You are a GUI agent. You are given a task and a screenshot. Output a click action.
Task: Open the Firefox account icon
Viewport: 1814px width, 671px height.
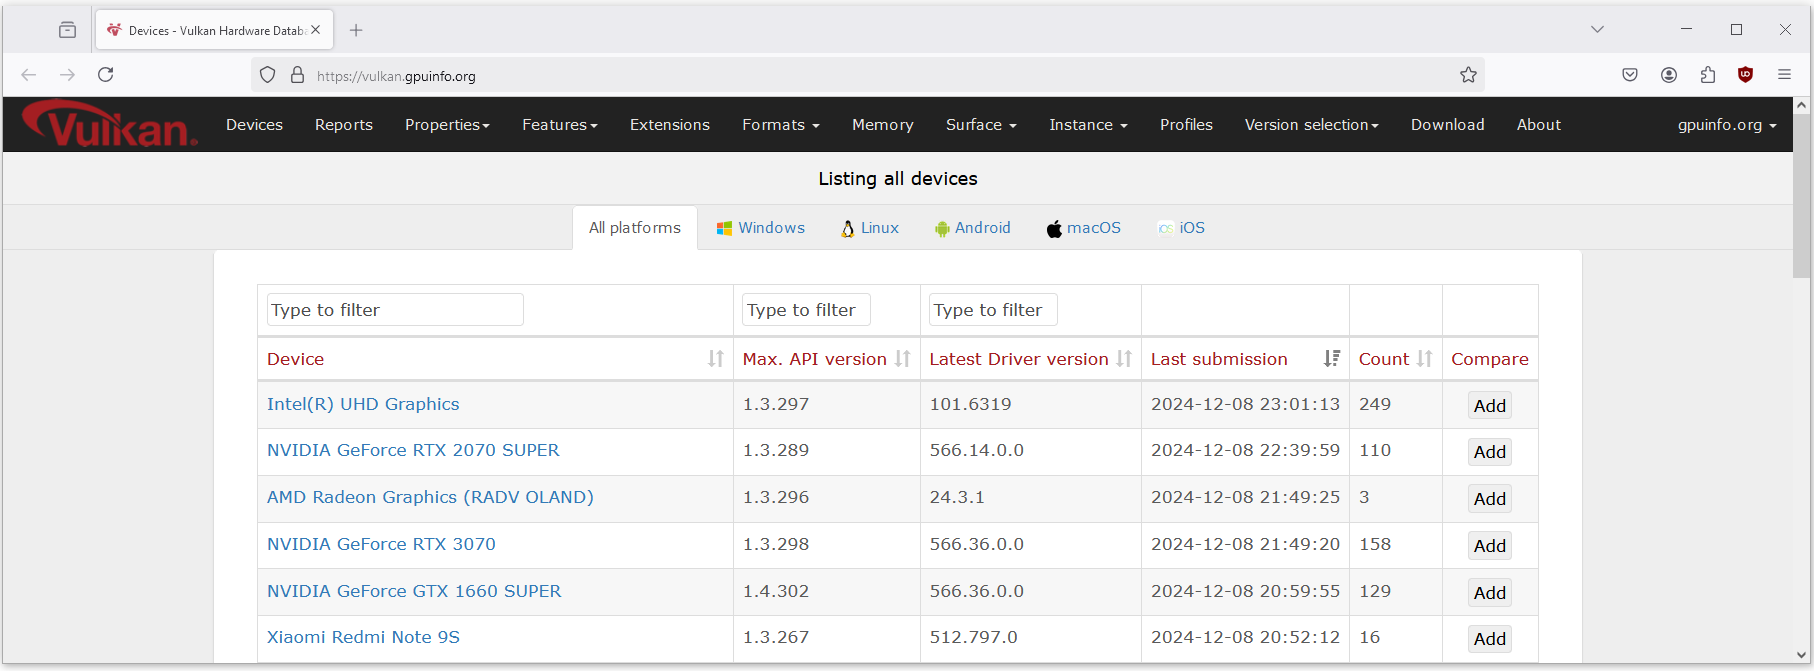[1669, 75]
